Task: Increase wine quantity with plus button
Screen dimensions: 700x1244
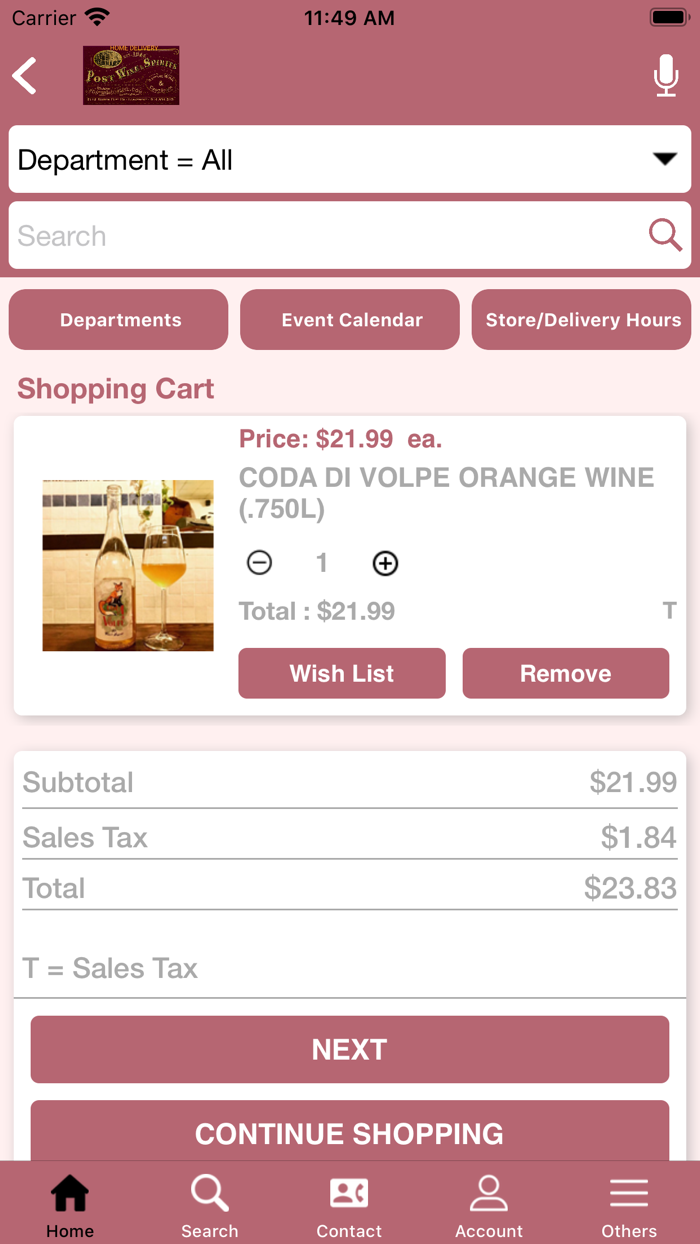Action: [x=385, y=563]
